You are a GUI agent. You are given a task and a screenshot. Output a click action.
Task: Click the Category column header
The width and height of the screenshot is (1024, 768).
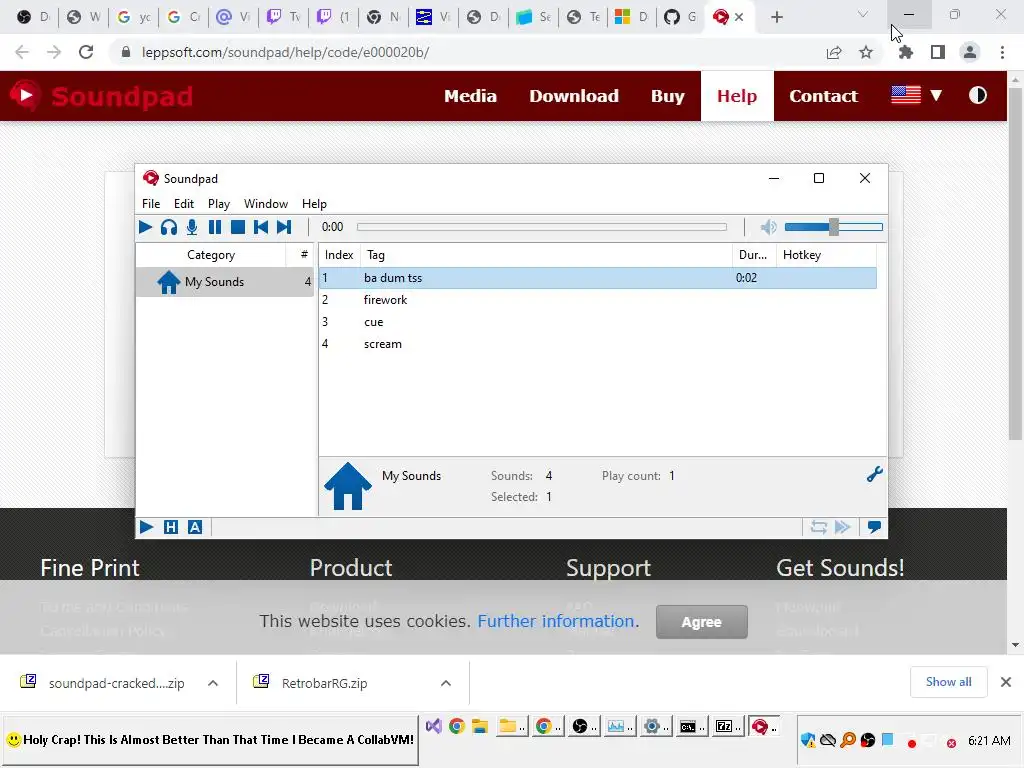click(x=211, y=255)
